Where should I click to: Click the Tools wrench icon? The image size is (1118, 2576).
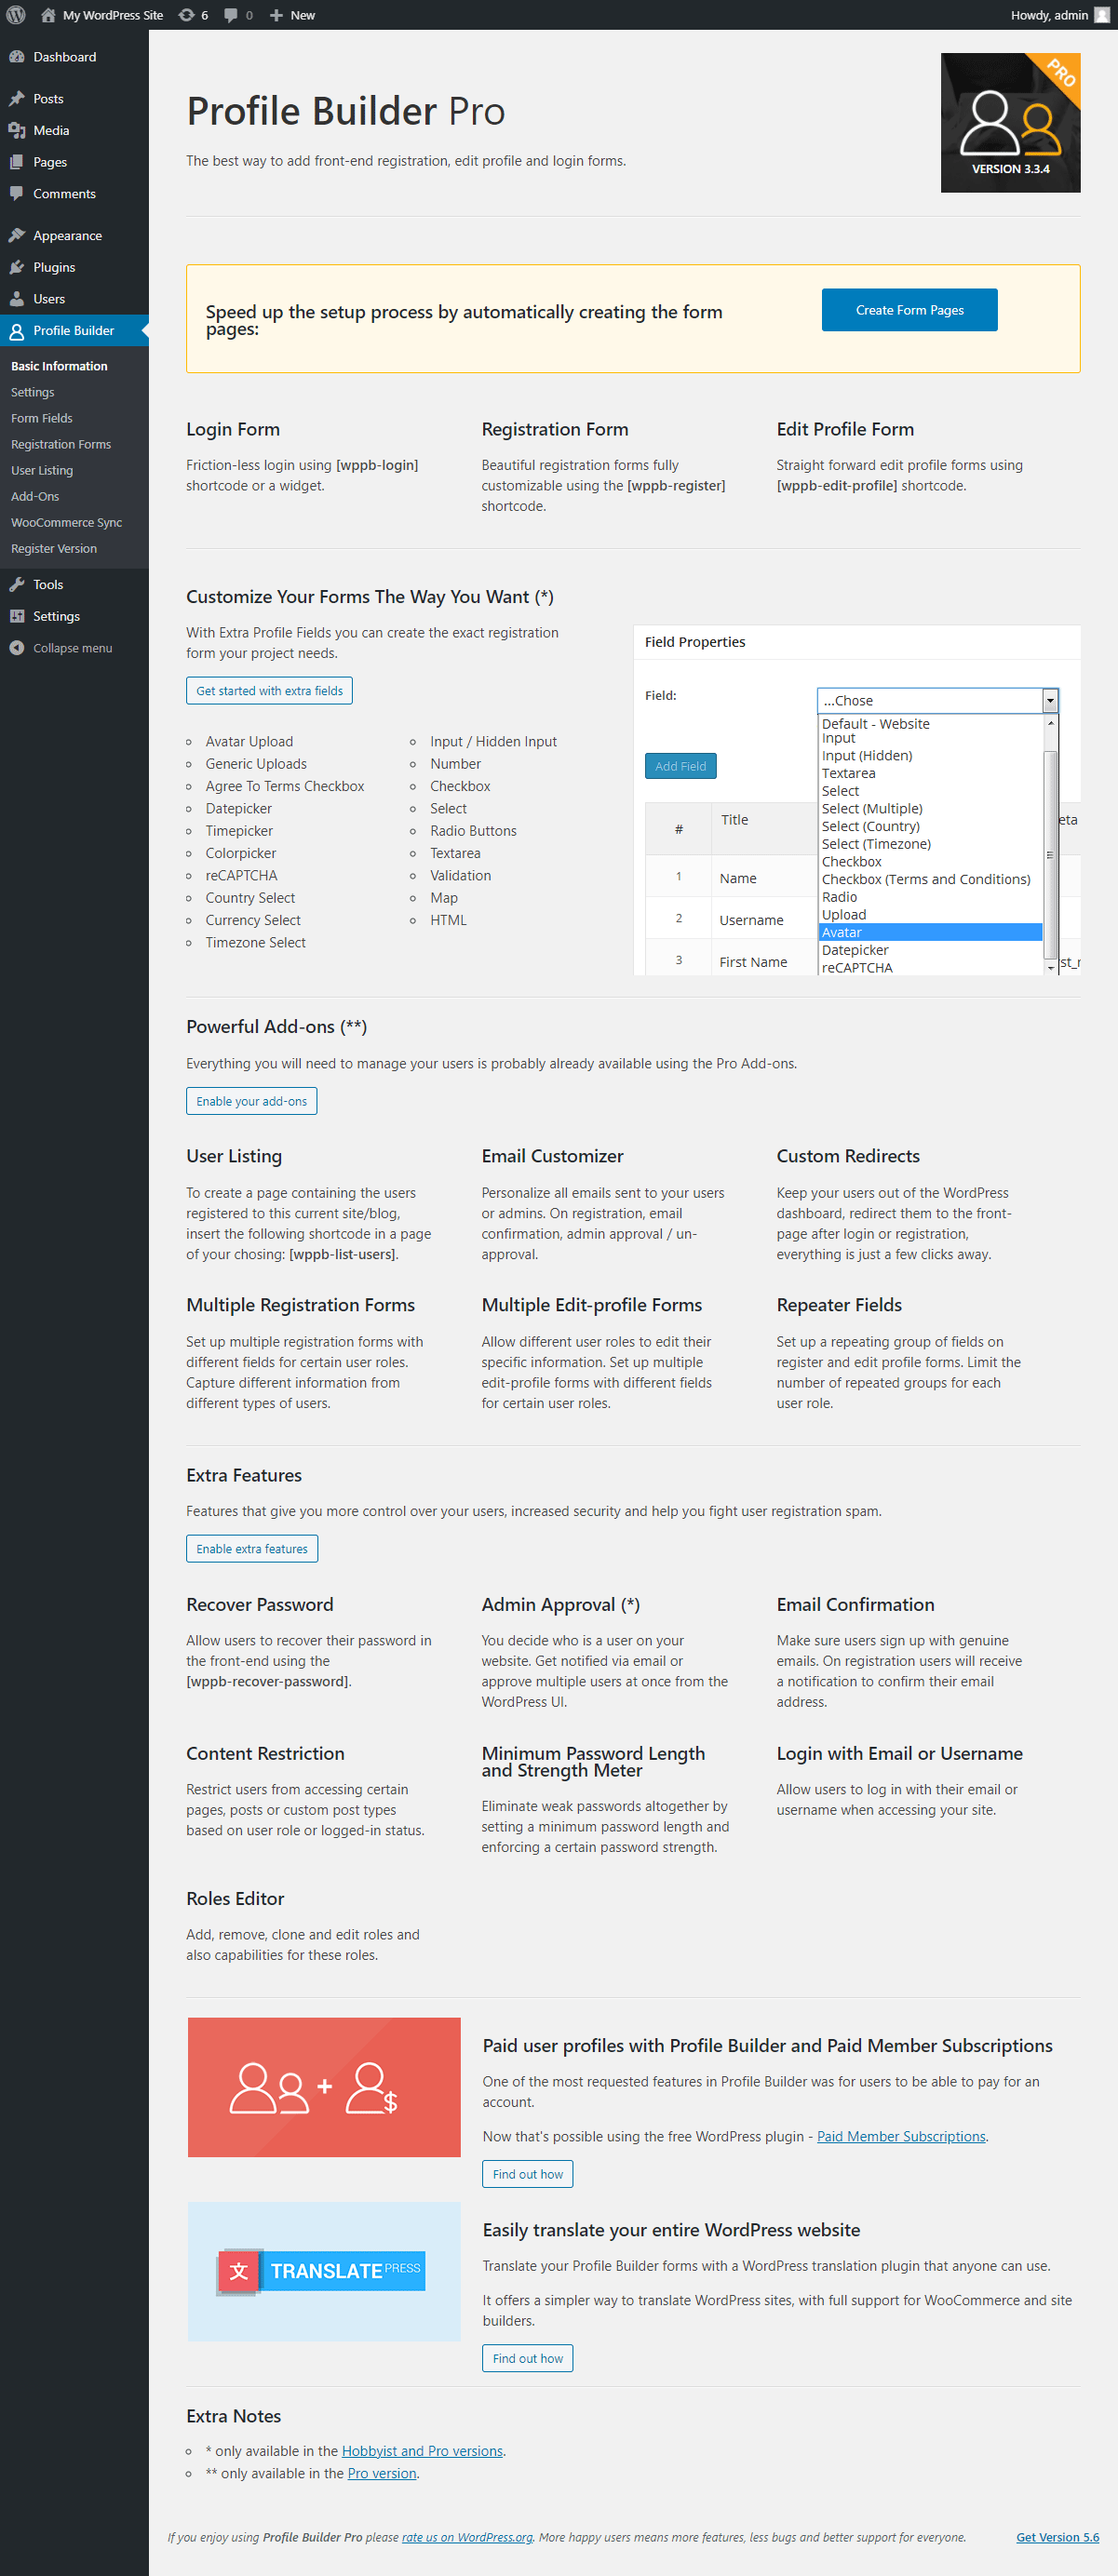click(x=17, y=585)
